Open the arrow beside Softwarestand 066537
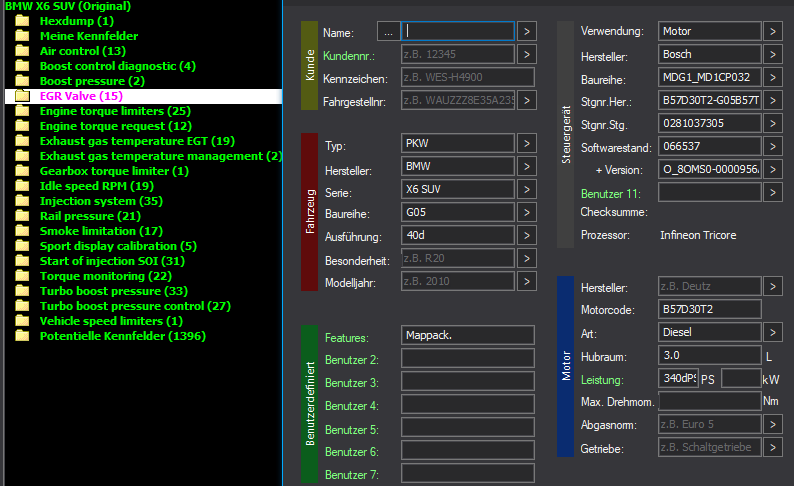 pos(773,146)
